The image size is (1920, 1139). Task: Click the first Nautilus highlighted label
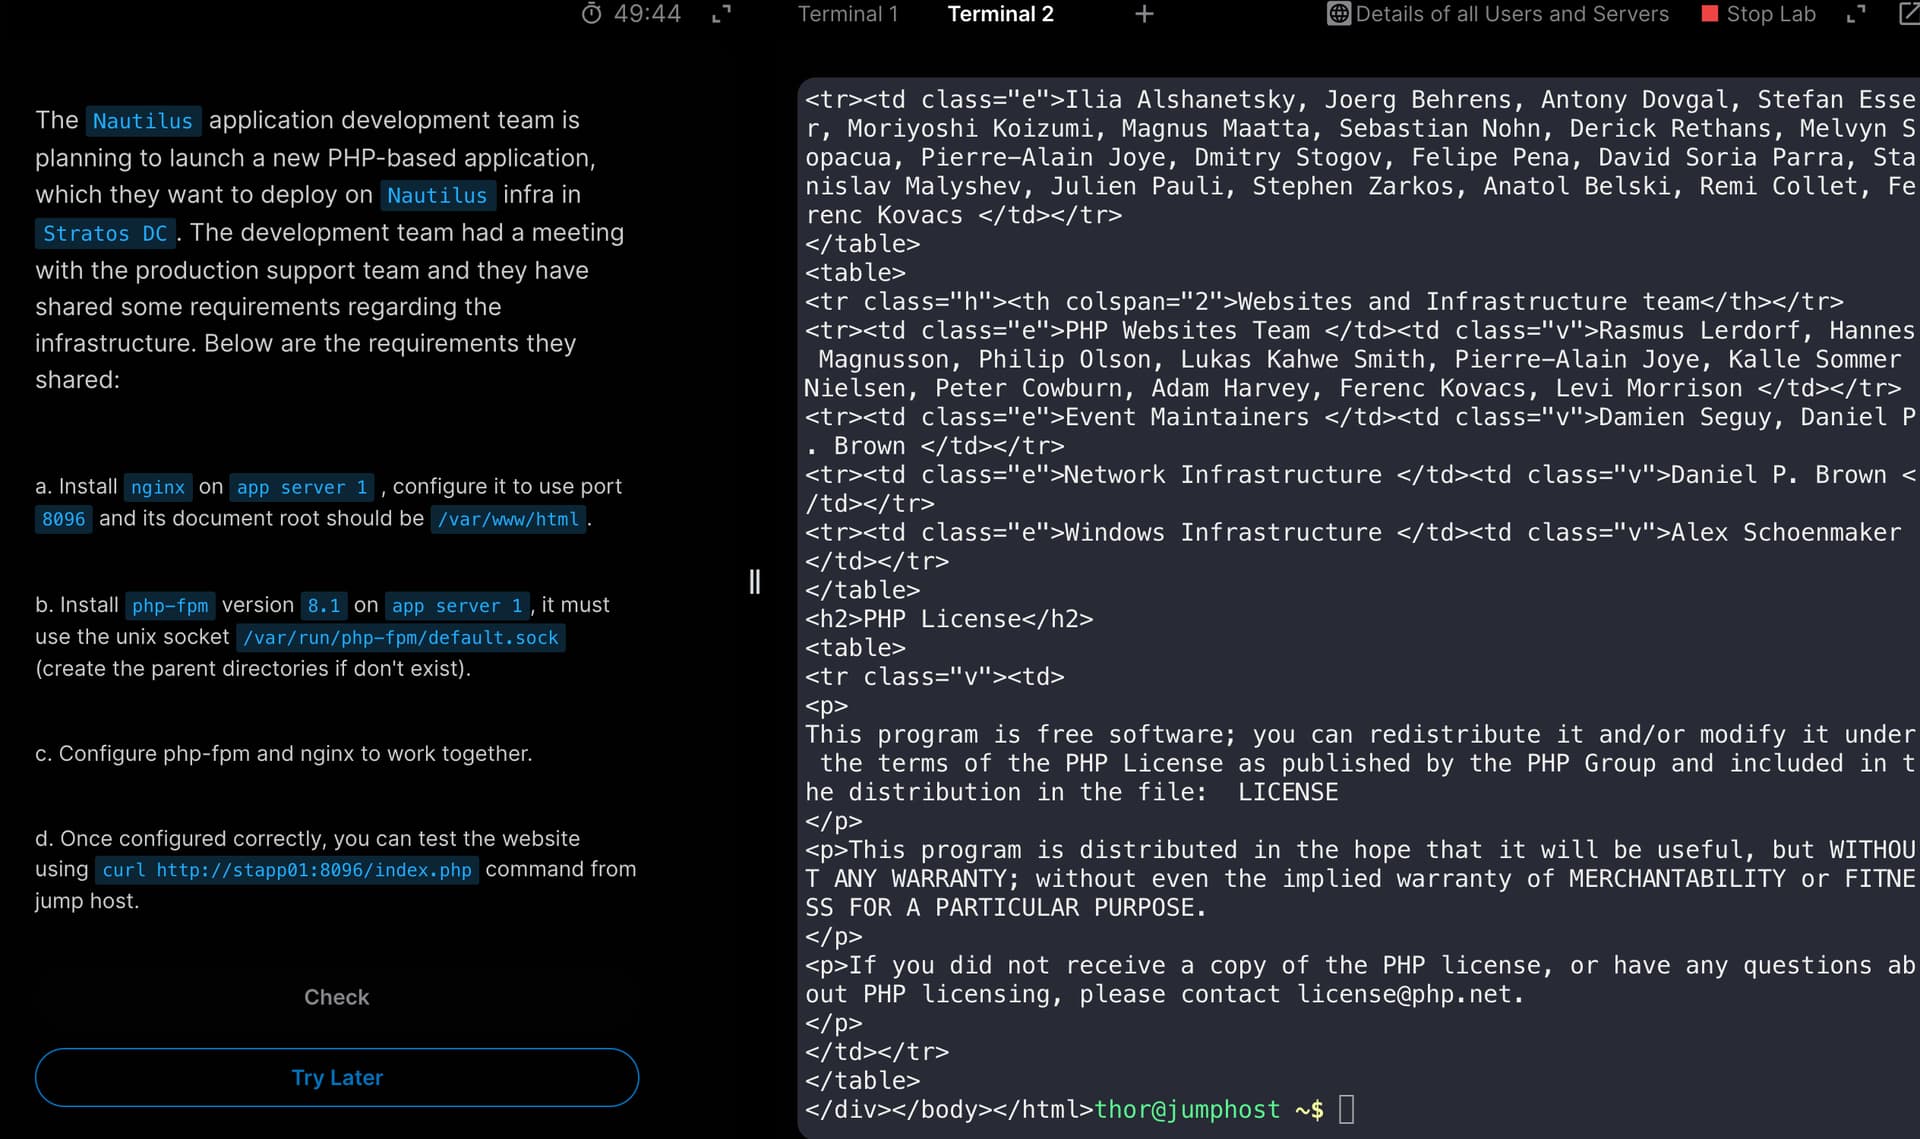coord(143,121)
